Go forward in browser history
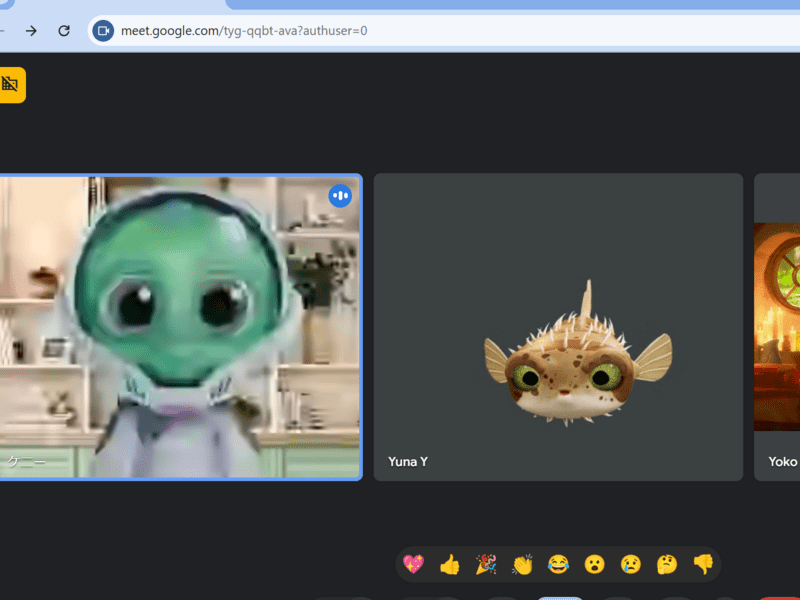Screen dimensions: 800x600 tap(31, 31)
